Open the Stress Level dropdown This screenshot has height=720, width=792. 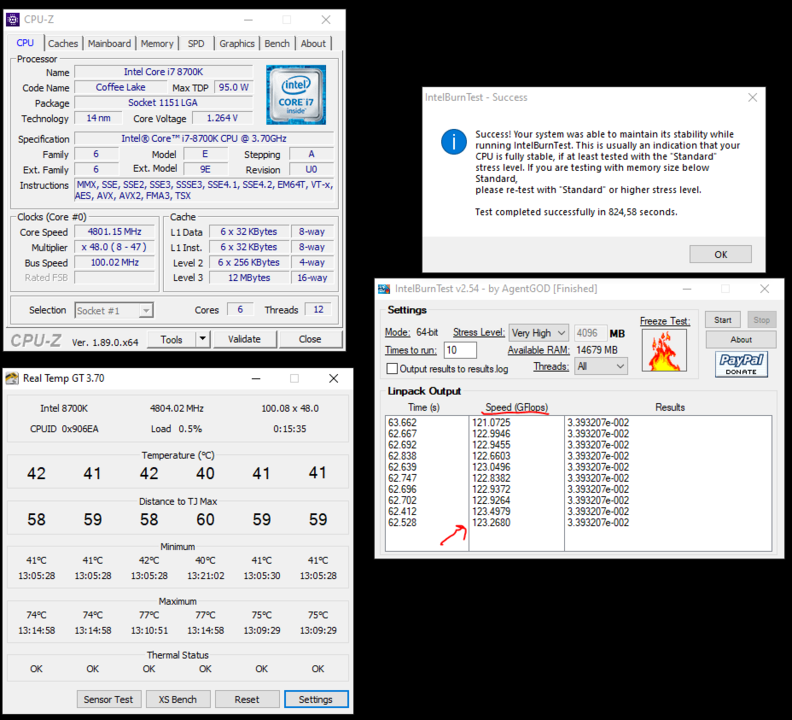538,333
